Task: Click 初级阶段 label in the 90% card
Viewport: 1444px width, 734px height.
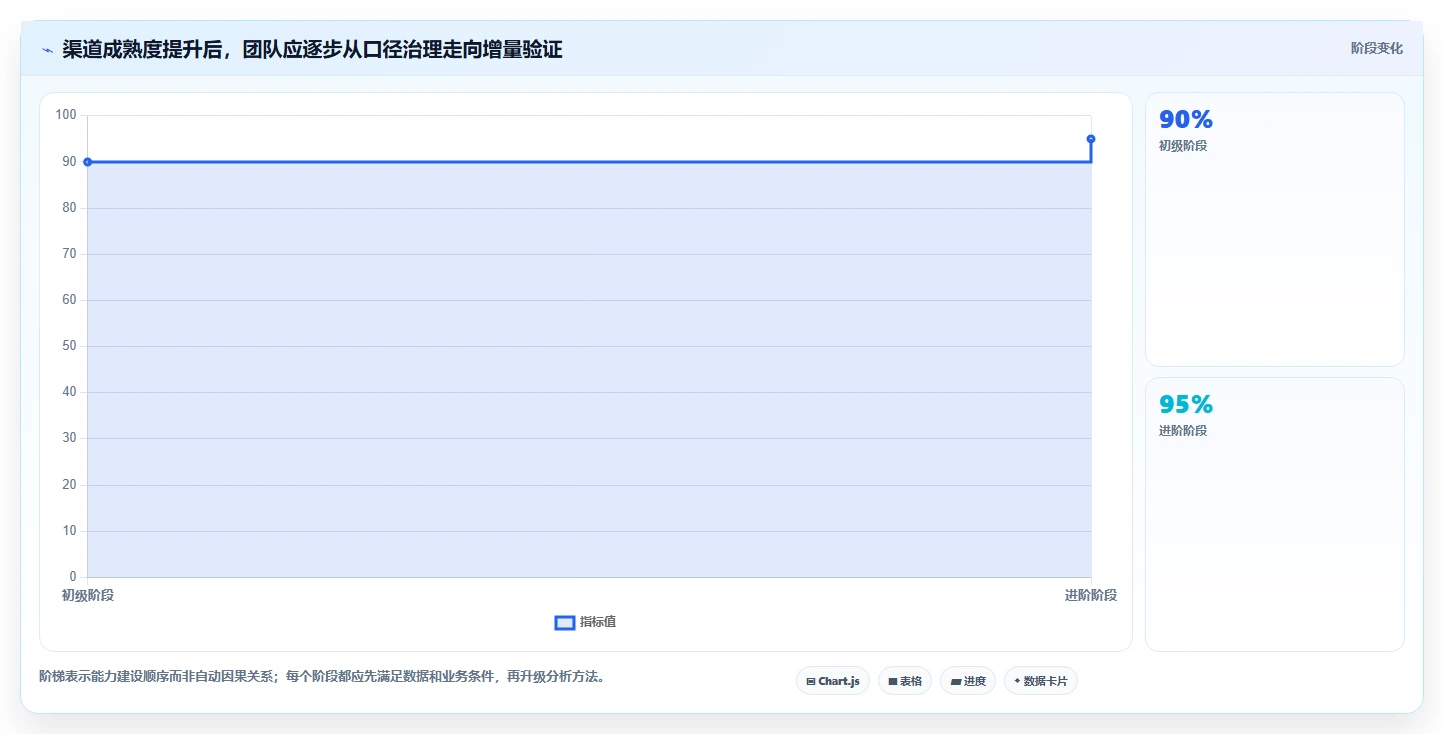Action: click(x=1183, y=146)
